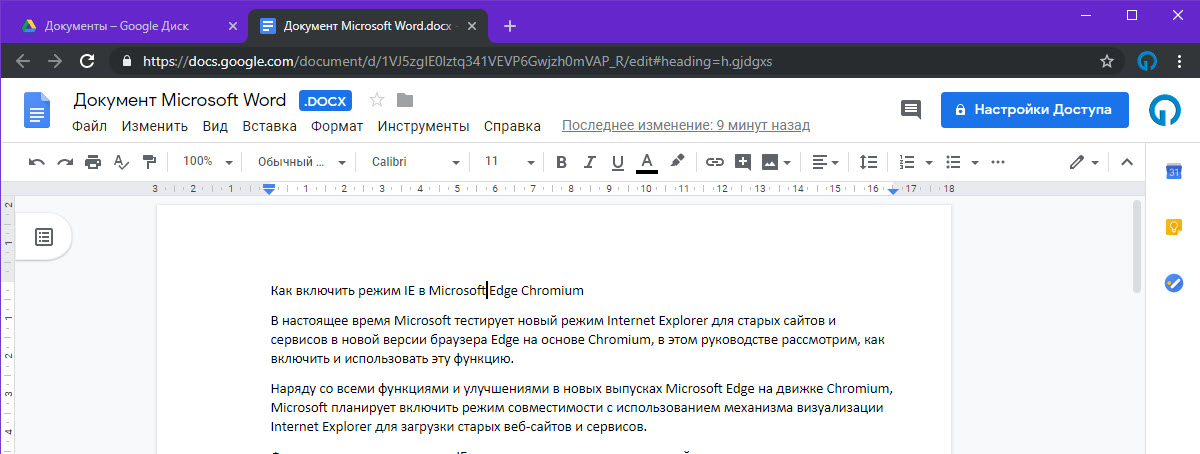This screenshot has width=1200, height=454.
Task: Toggle bold formatting
Action: coord(561,161)
